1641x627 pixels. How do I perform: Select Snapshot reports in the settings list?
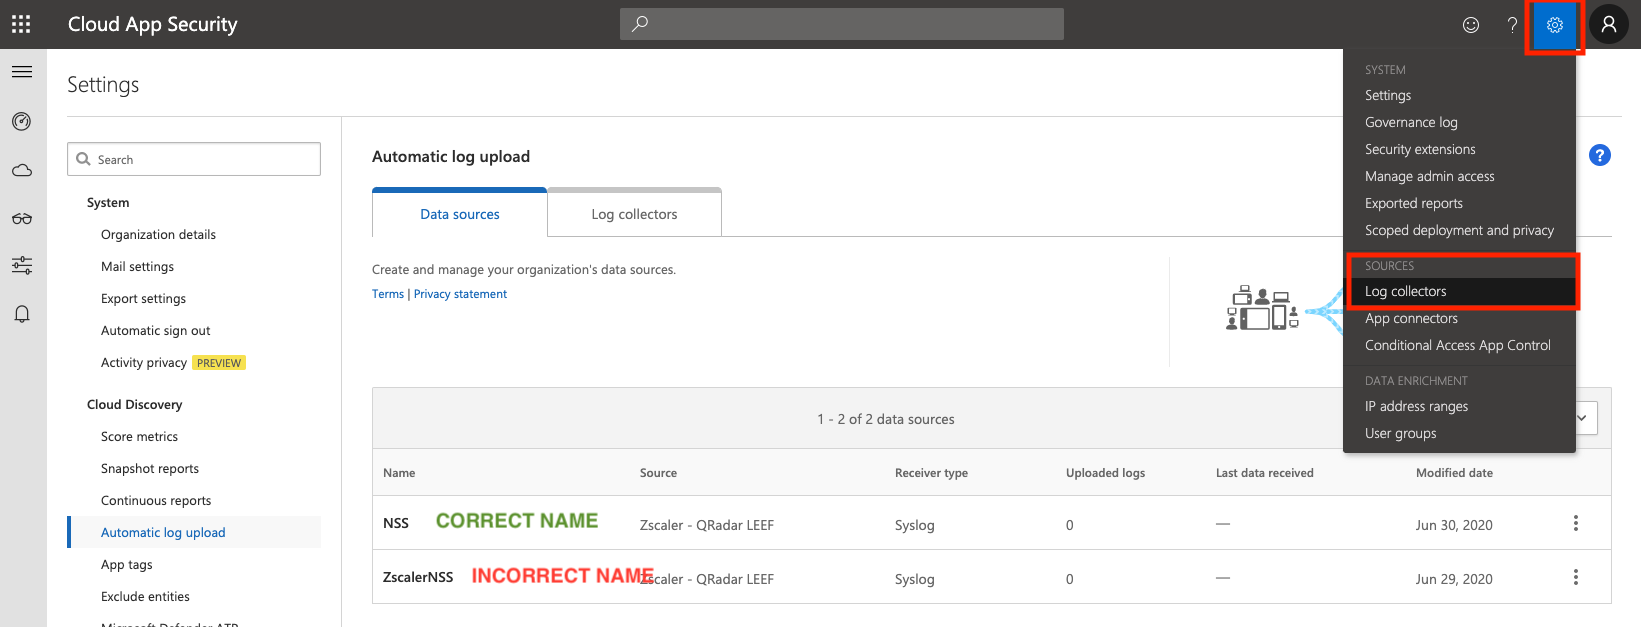[150, 468]
